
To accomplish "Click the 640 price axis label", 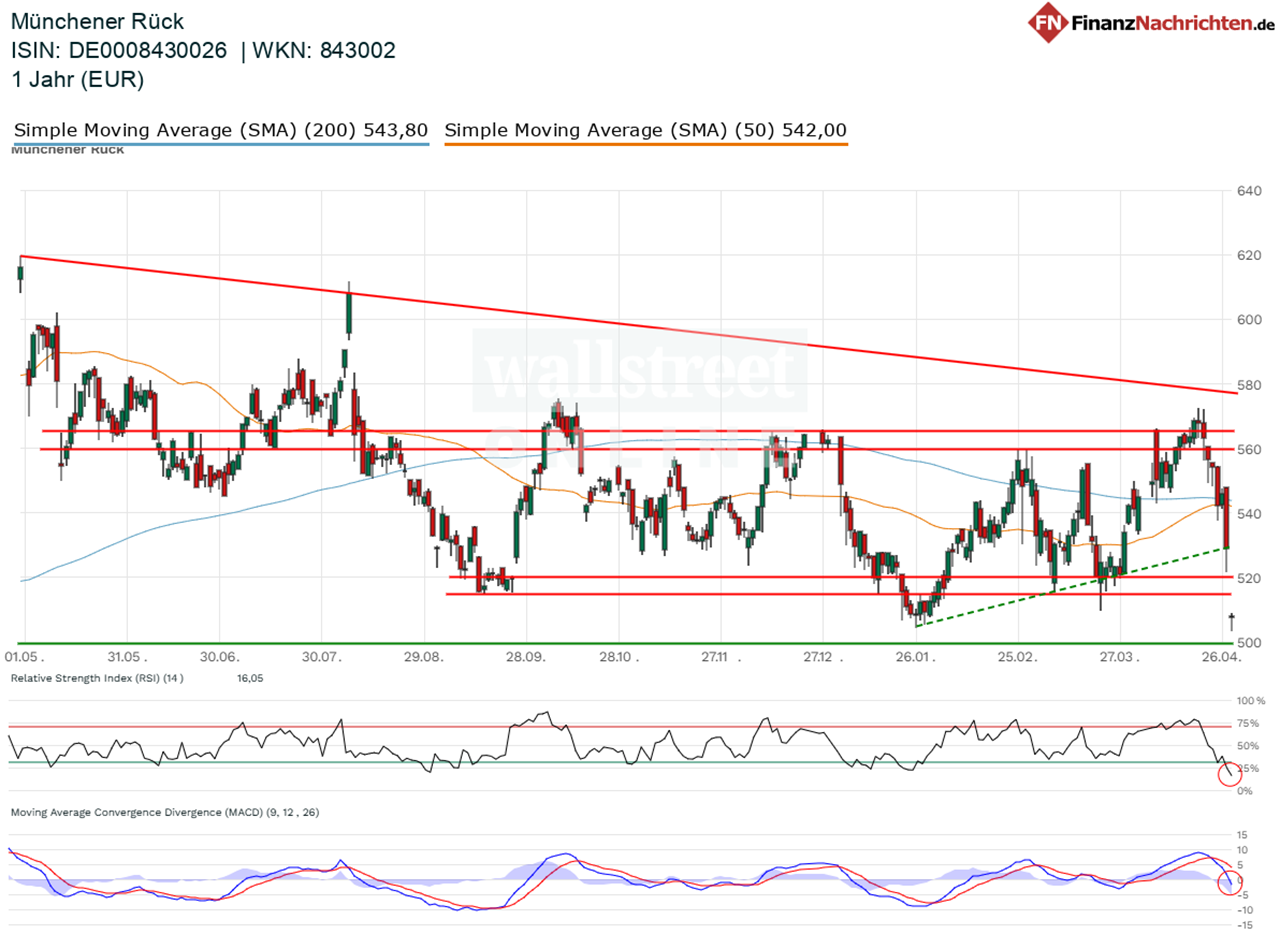I will coord(1251,191).
